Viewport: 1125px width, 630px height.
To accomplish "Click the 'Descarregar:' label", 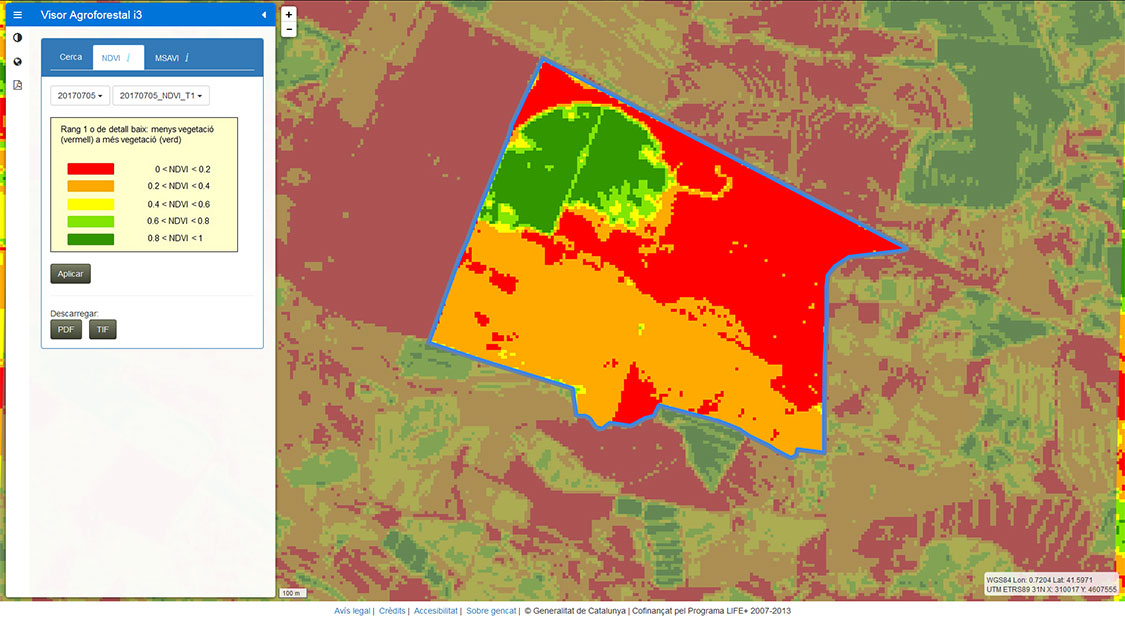I will 75,314.
